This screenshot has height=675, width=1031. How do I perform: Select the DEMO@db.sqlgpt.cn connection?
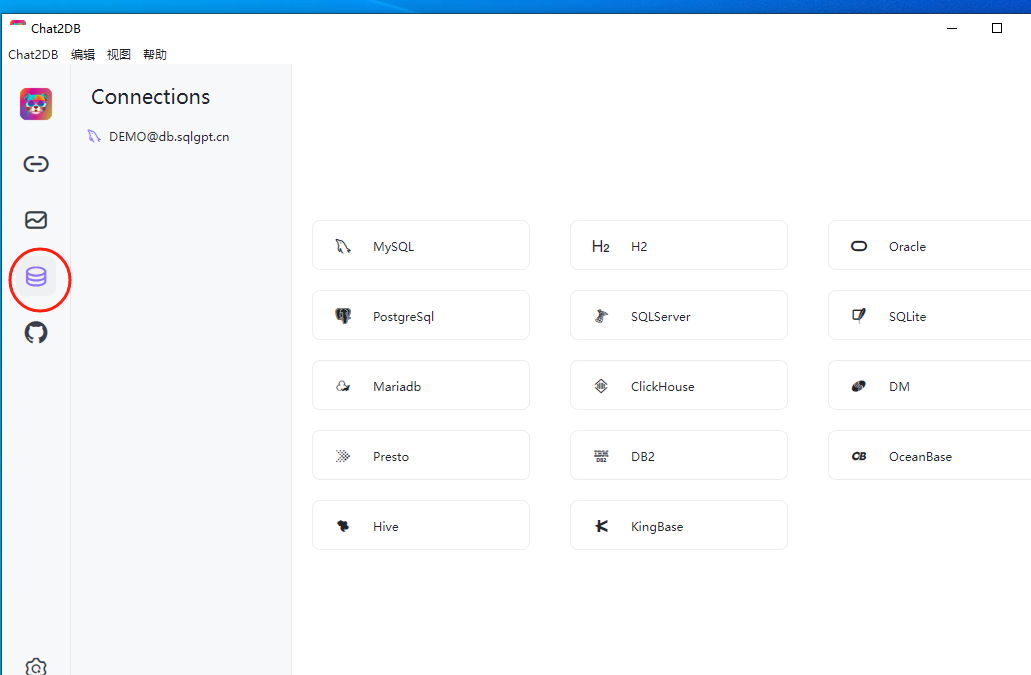click(168, 137)
